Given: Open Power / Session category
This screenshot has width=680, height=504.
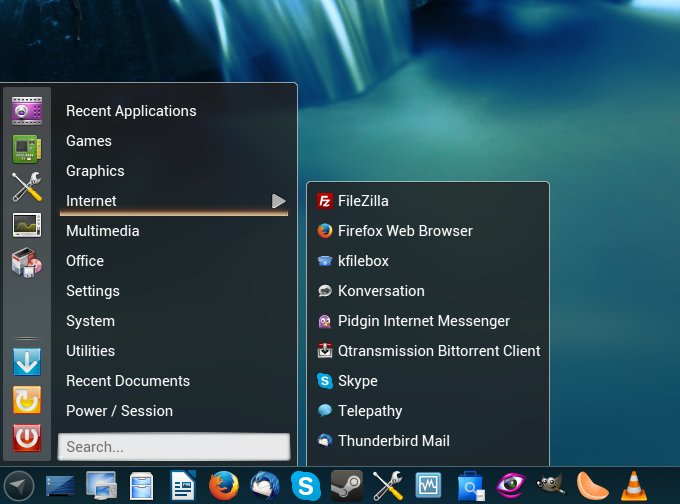Looking at the screenshot, I should point(174,411).
